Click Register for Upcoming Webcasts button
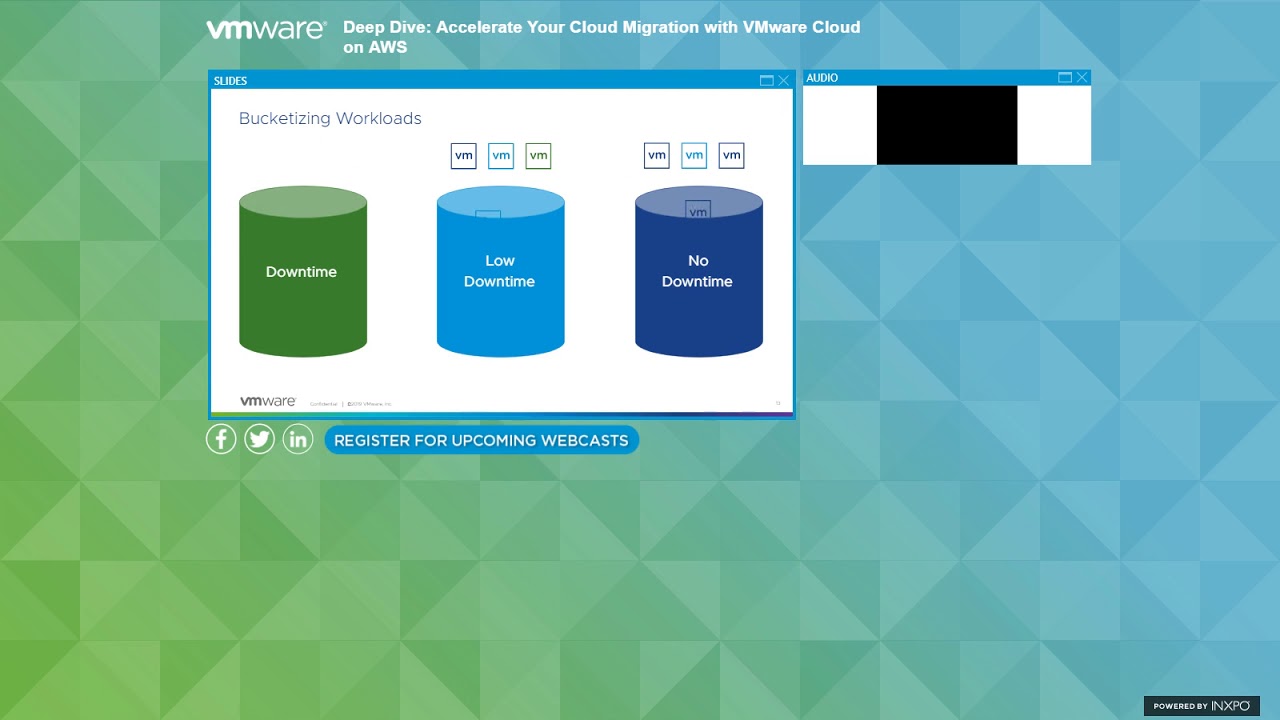 pyautogui.click(x=481, y=440)
